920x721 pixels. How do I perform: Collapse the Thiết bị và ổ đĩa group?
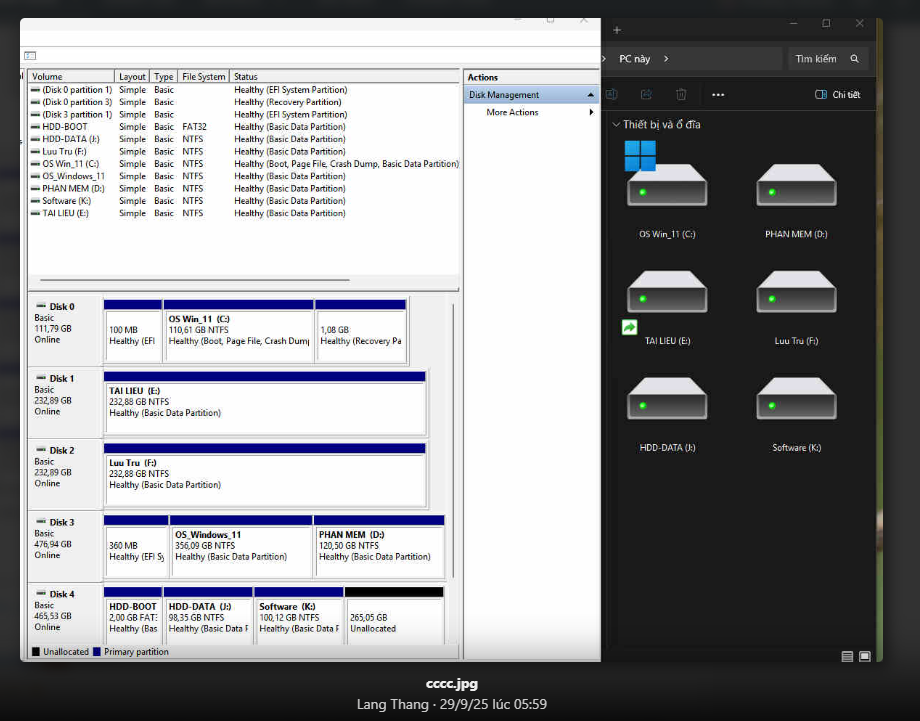(x=615, y=124)
